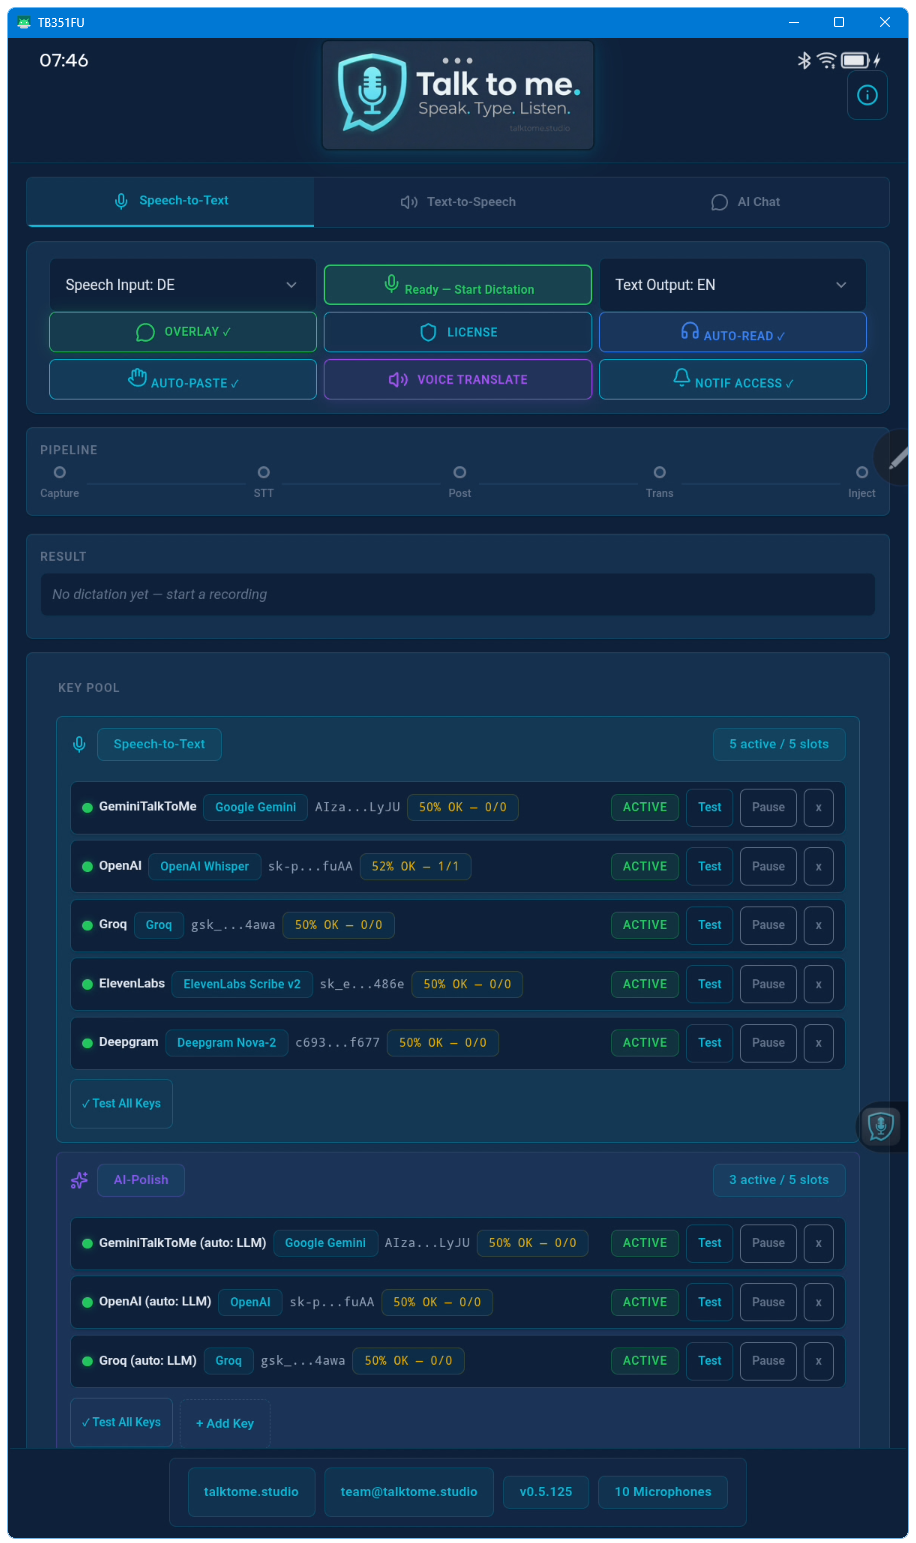Click the Trans pipeline step marker

click(x=660, y=472)
